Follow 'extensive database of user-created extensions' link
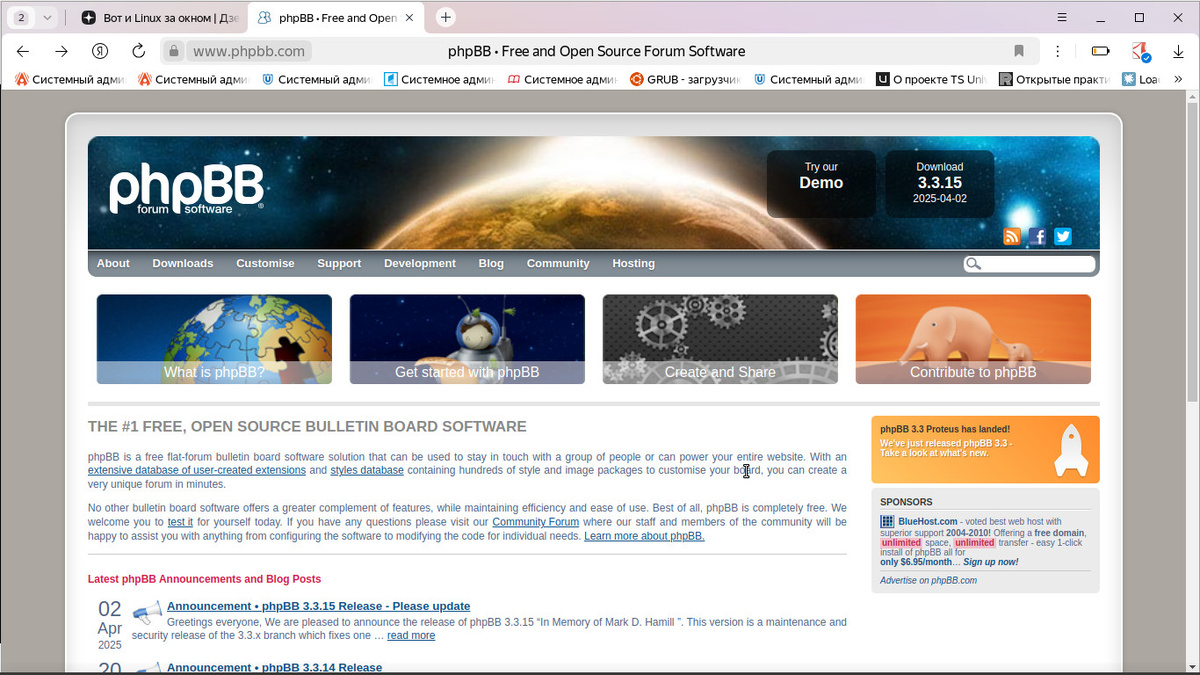The width and height of the screenshot is (1200, 675). (x=197, y=470)
